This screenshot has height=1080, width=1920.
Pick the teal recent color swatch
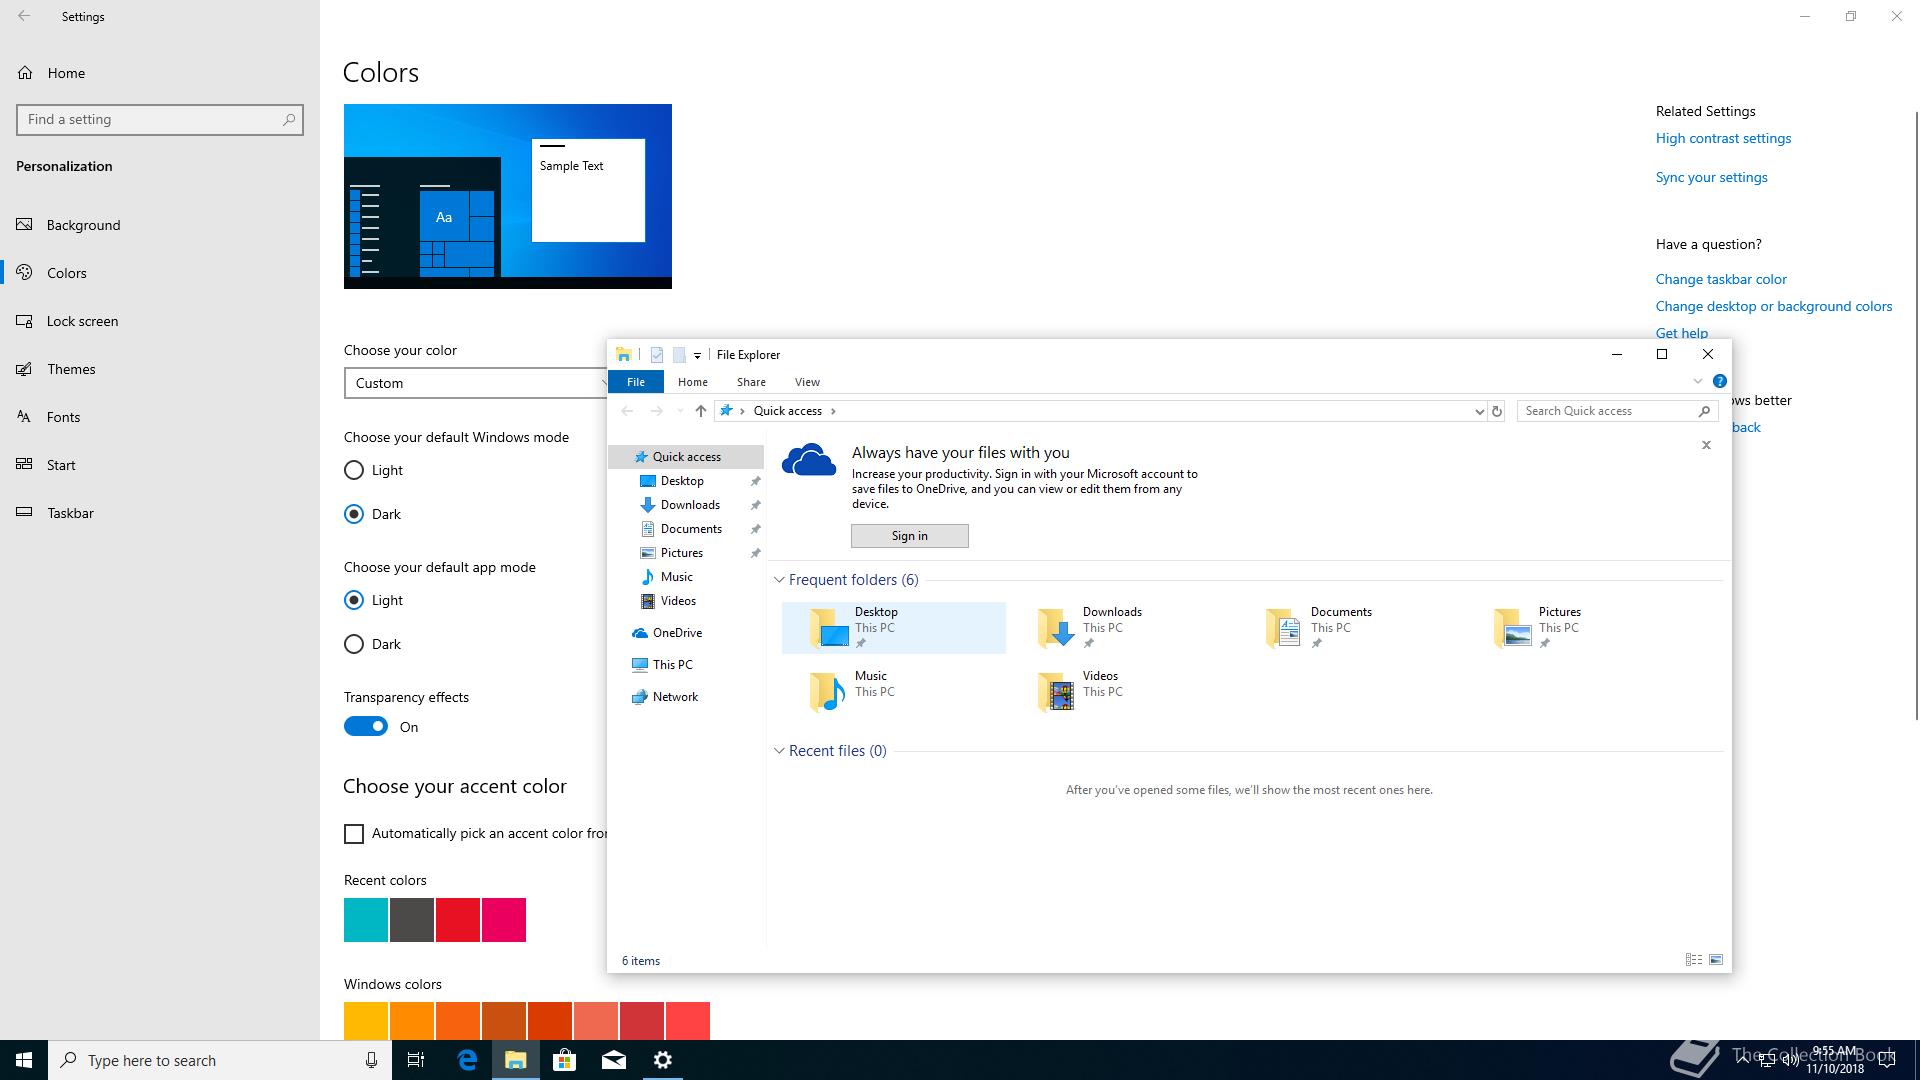coord(366,920)
